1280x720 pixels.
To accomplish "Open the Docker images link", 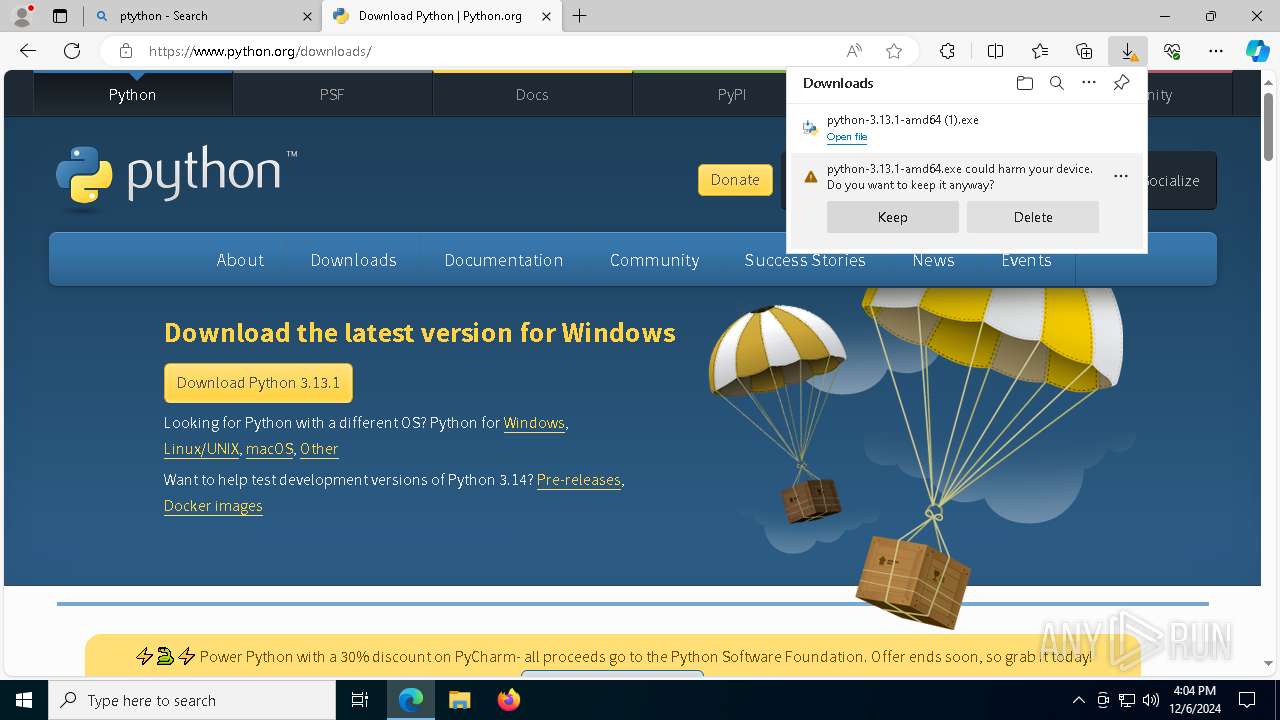I will pos(213,506).
